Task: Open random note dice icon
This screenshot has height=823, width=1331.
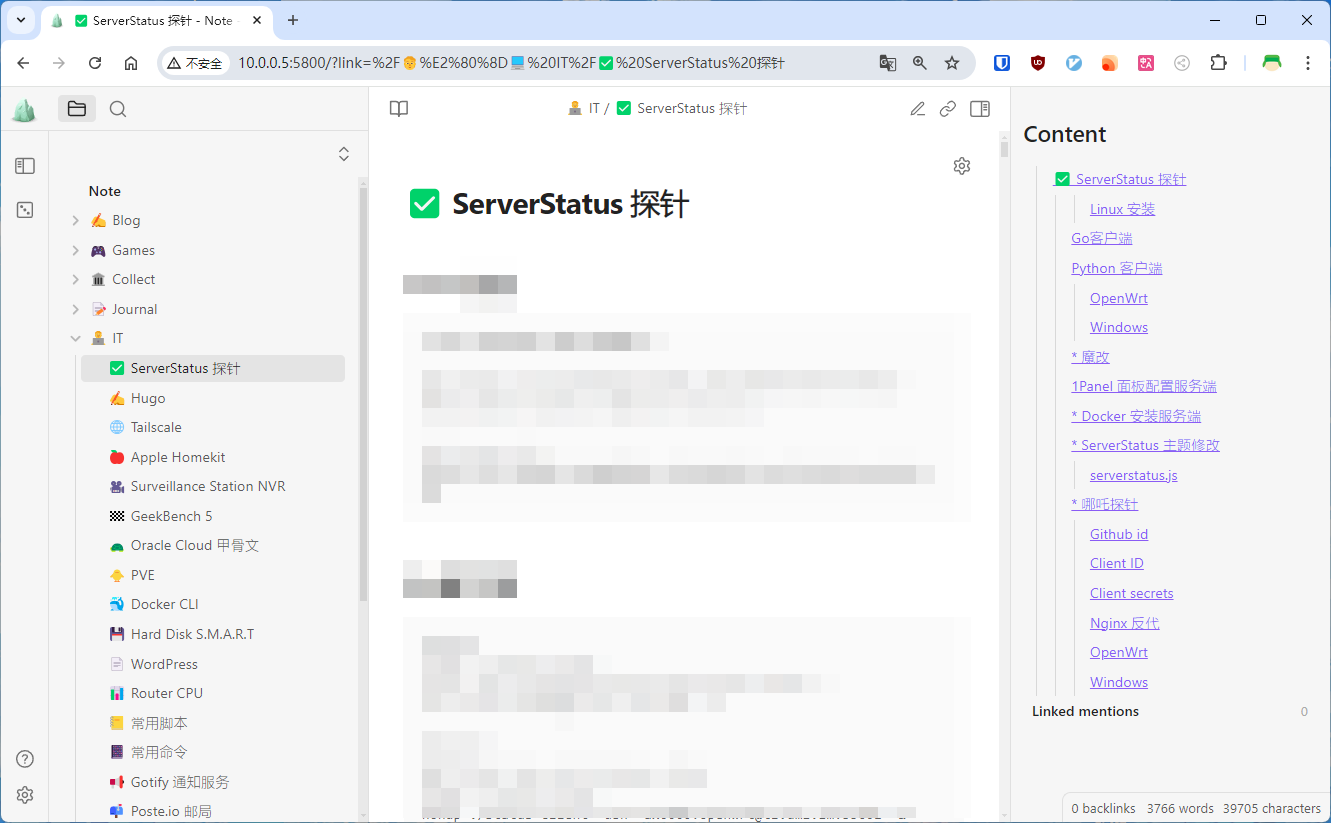Action: tap(25, 210)
